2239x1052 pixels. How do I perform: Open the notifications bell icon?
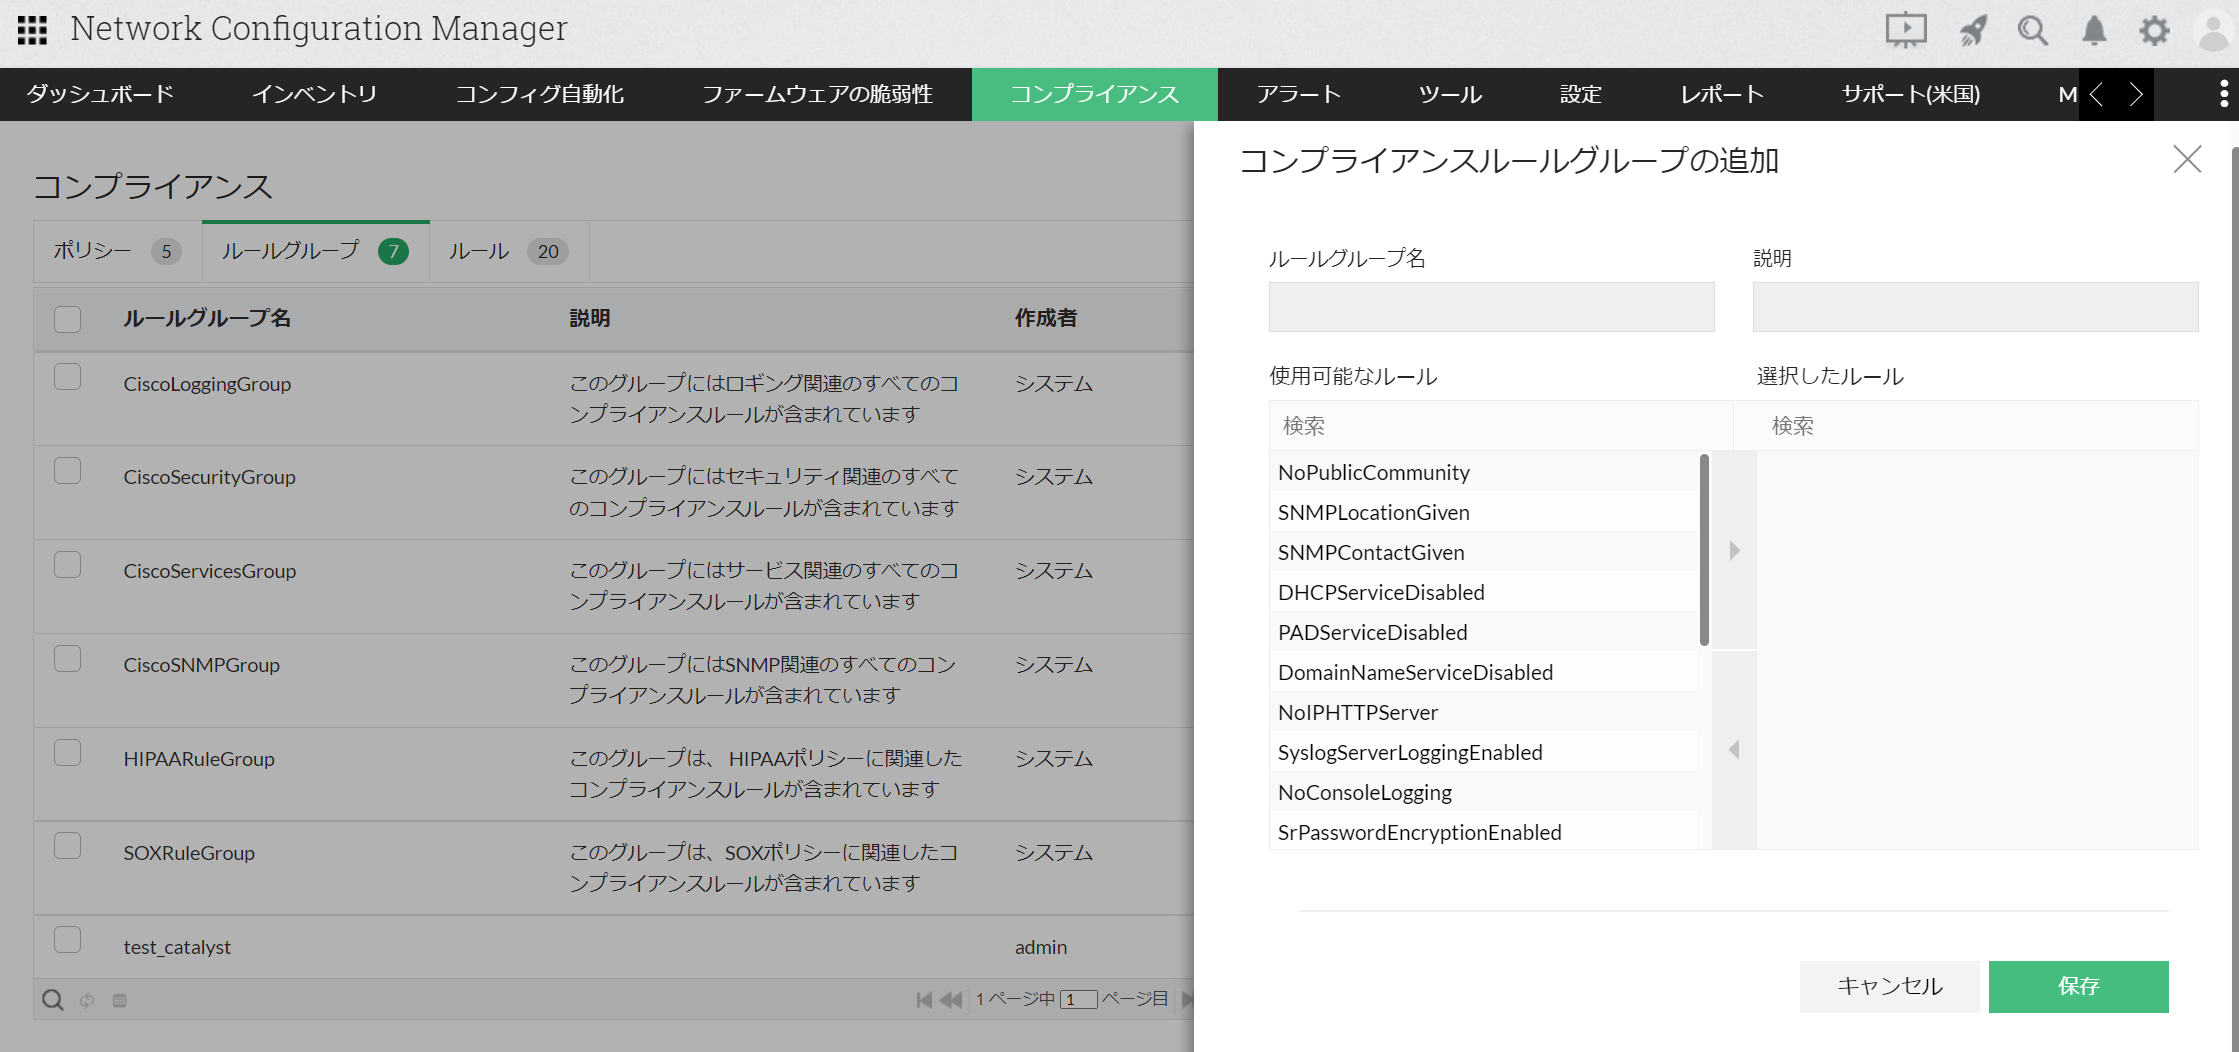coord(2093,30)
